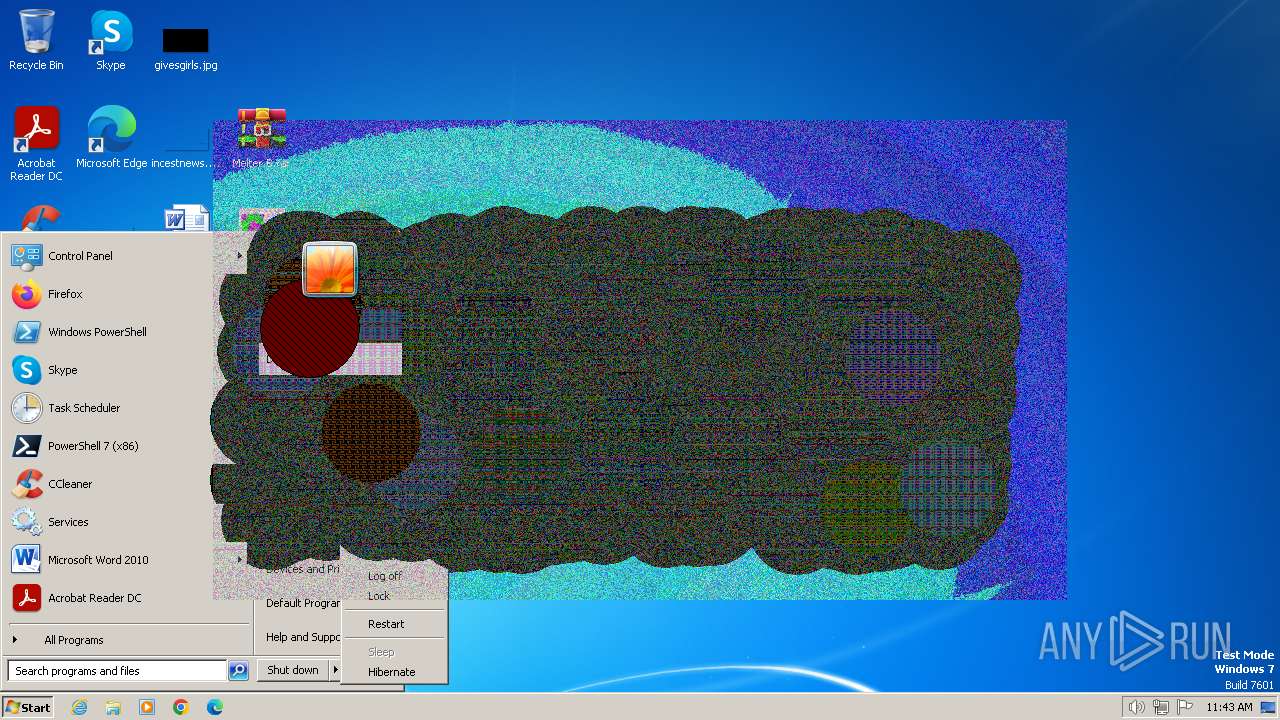1280x720 pixels.
Task: Choose Log off from power menu
Action: coord(385,576)
